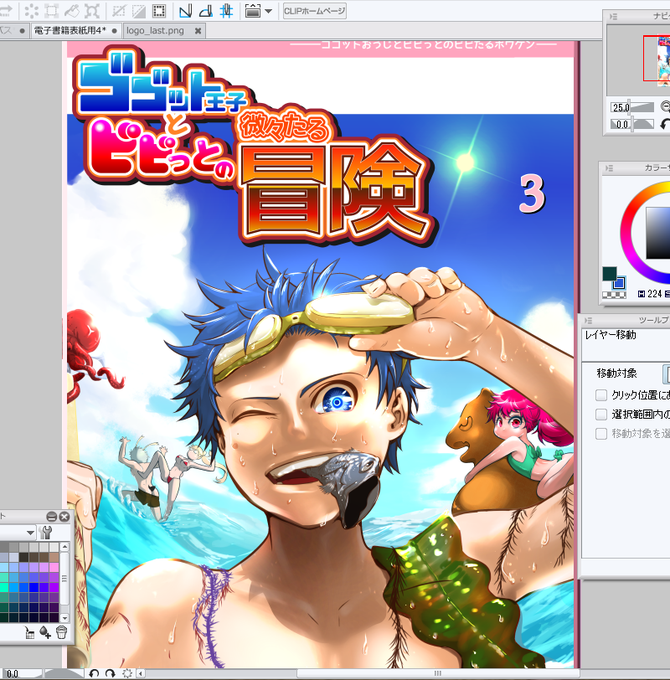Select the scale/transform square icon in toolbar
Viewport: 670px width, 680px height.
(52, 11)
